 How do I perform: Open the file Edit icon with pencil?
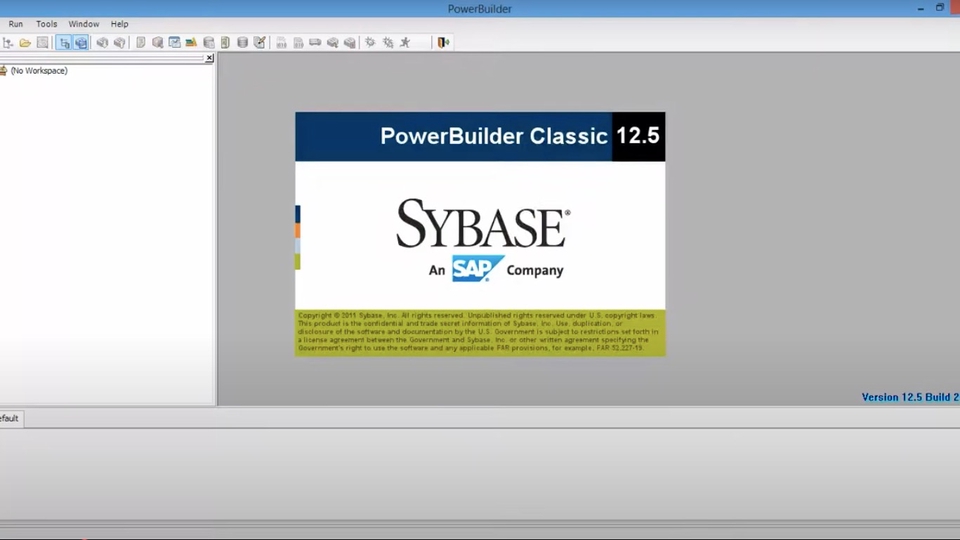pos(260,43)
